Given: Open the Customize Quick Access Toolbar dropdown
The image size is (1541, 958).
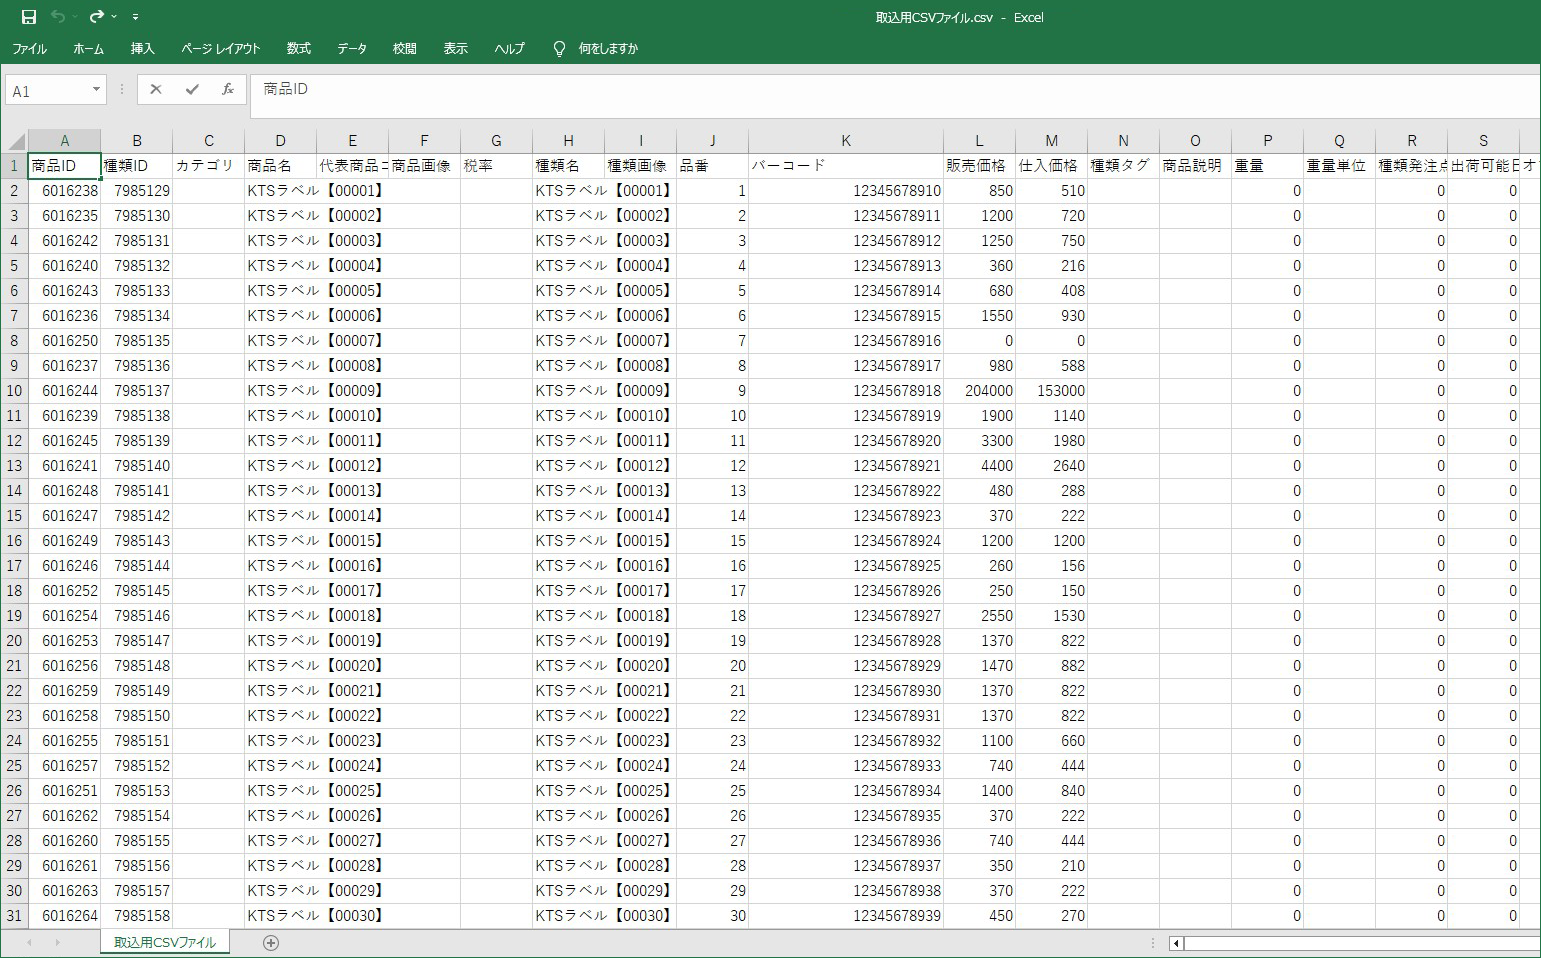Looking at the screenshot, I should (135, 17).
